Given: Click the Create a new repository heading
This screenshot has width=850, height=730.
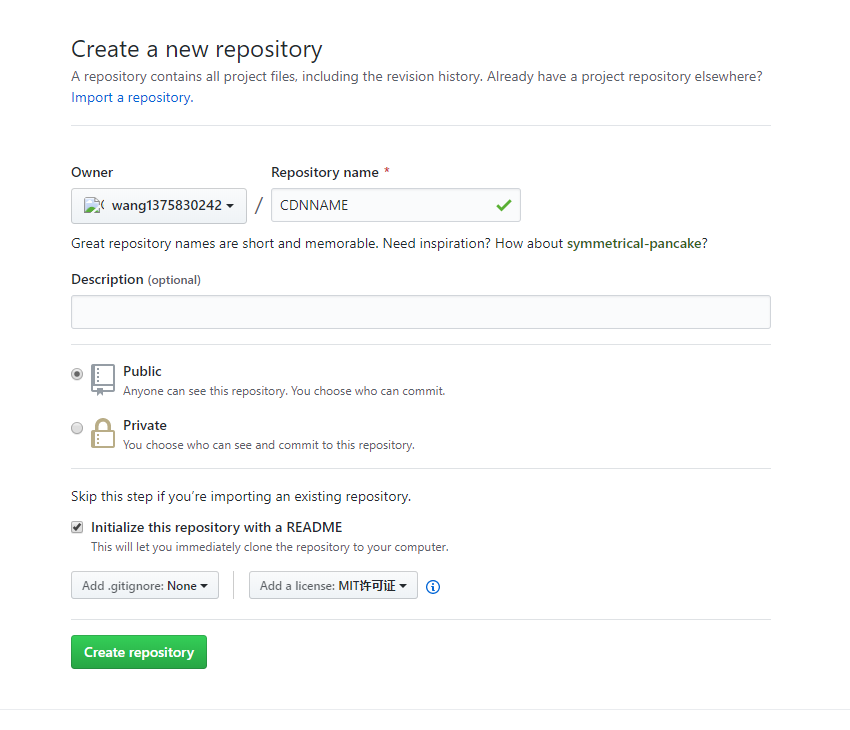Looking at the screenshot, I should point(197,49).
